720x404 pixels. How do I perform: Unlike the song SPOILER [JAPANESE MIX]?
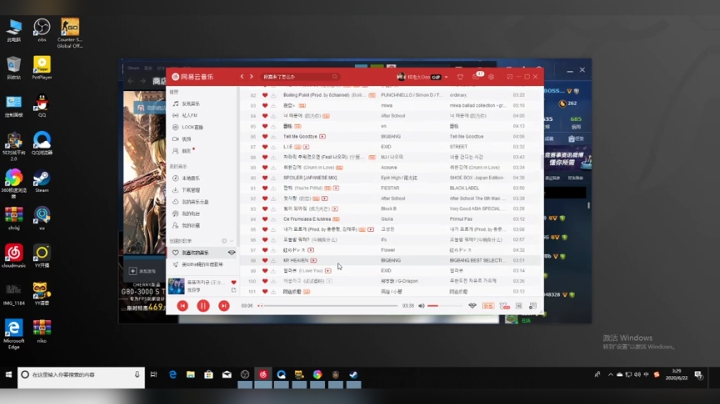(x=265, y=178)
